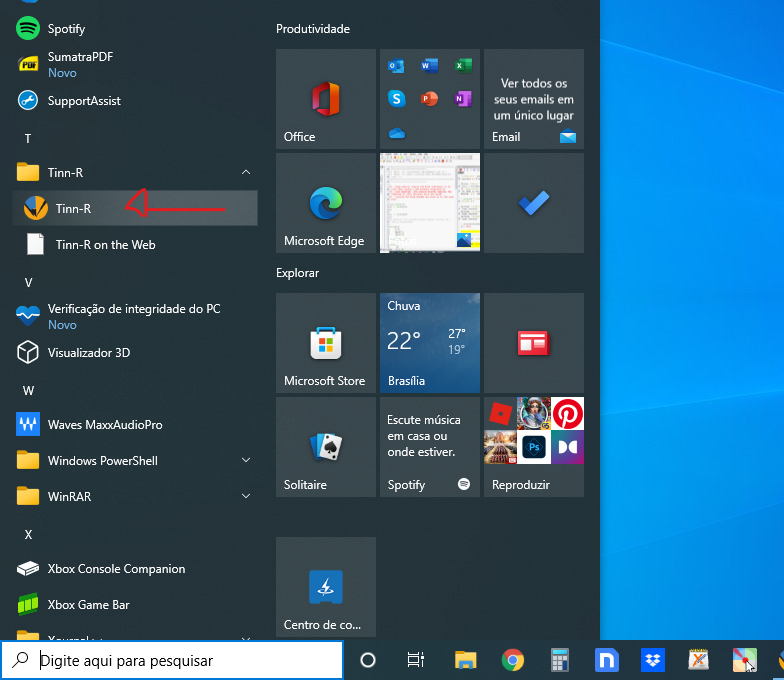Jump to letter V index header
Screen dimensions: 784x680
28,282
